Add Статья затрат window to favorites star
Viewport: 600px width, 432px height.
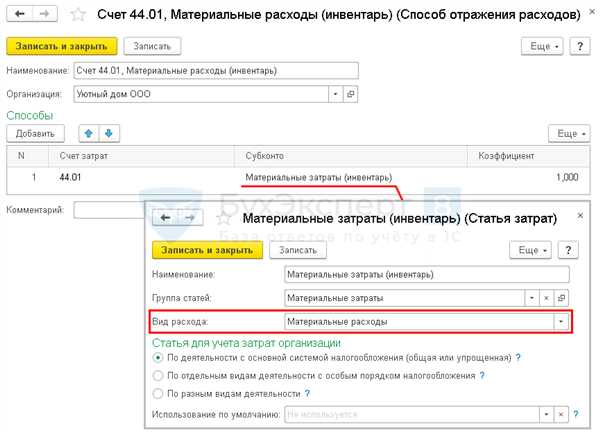click(224, 218)
